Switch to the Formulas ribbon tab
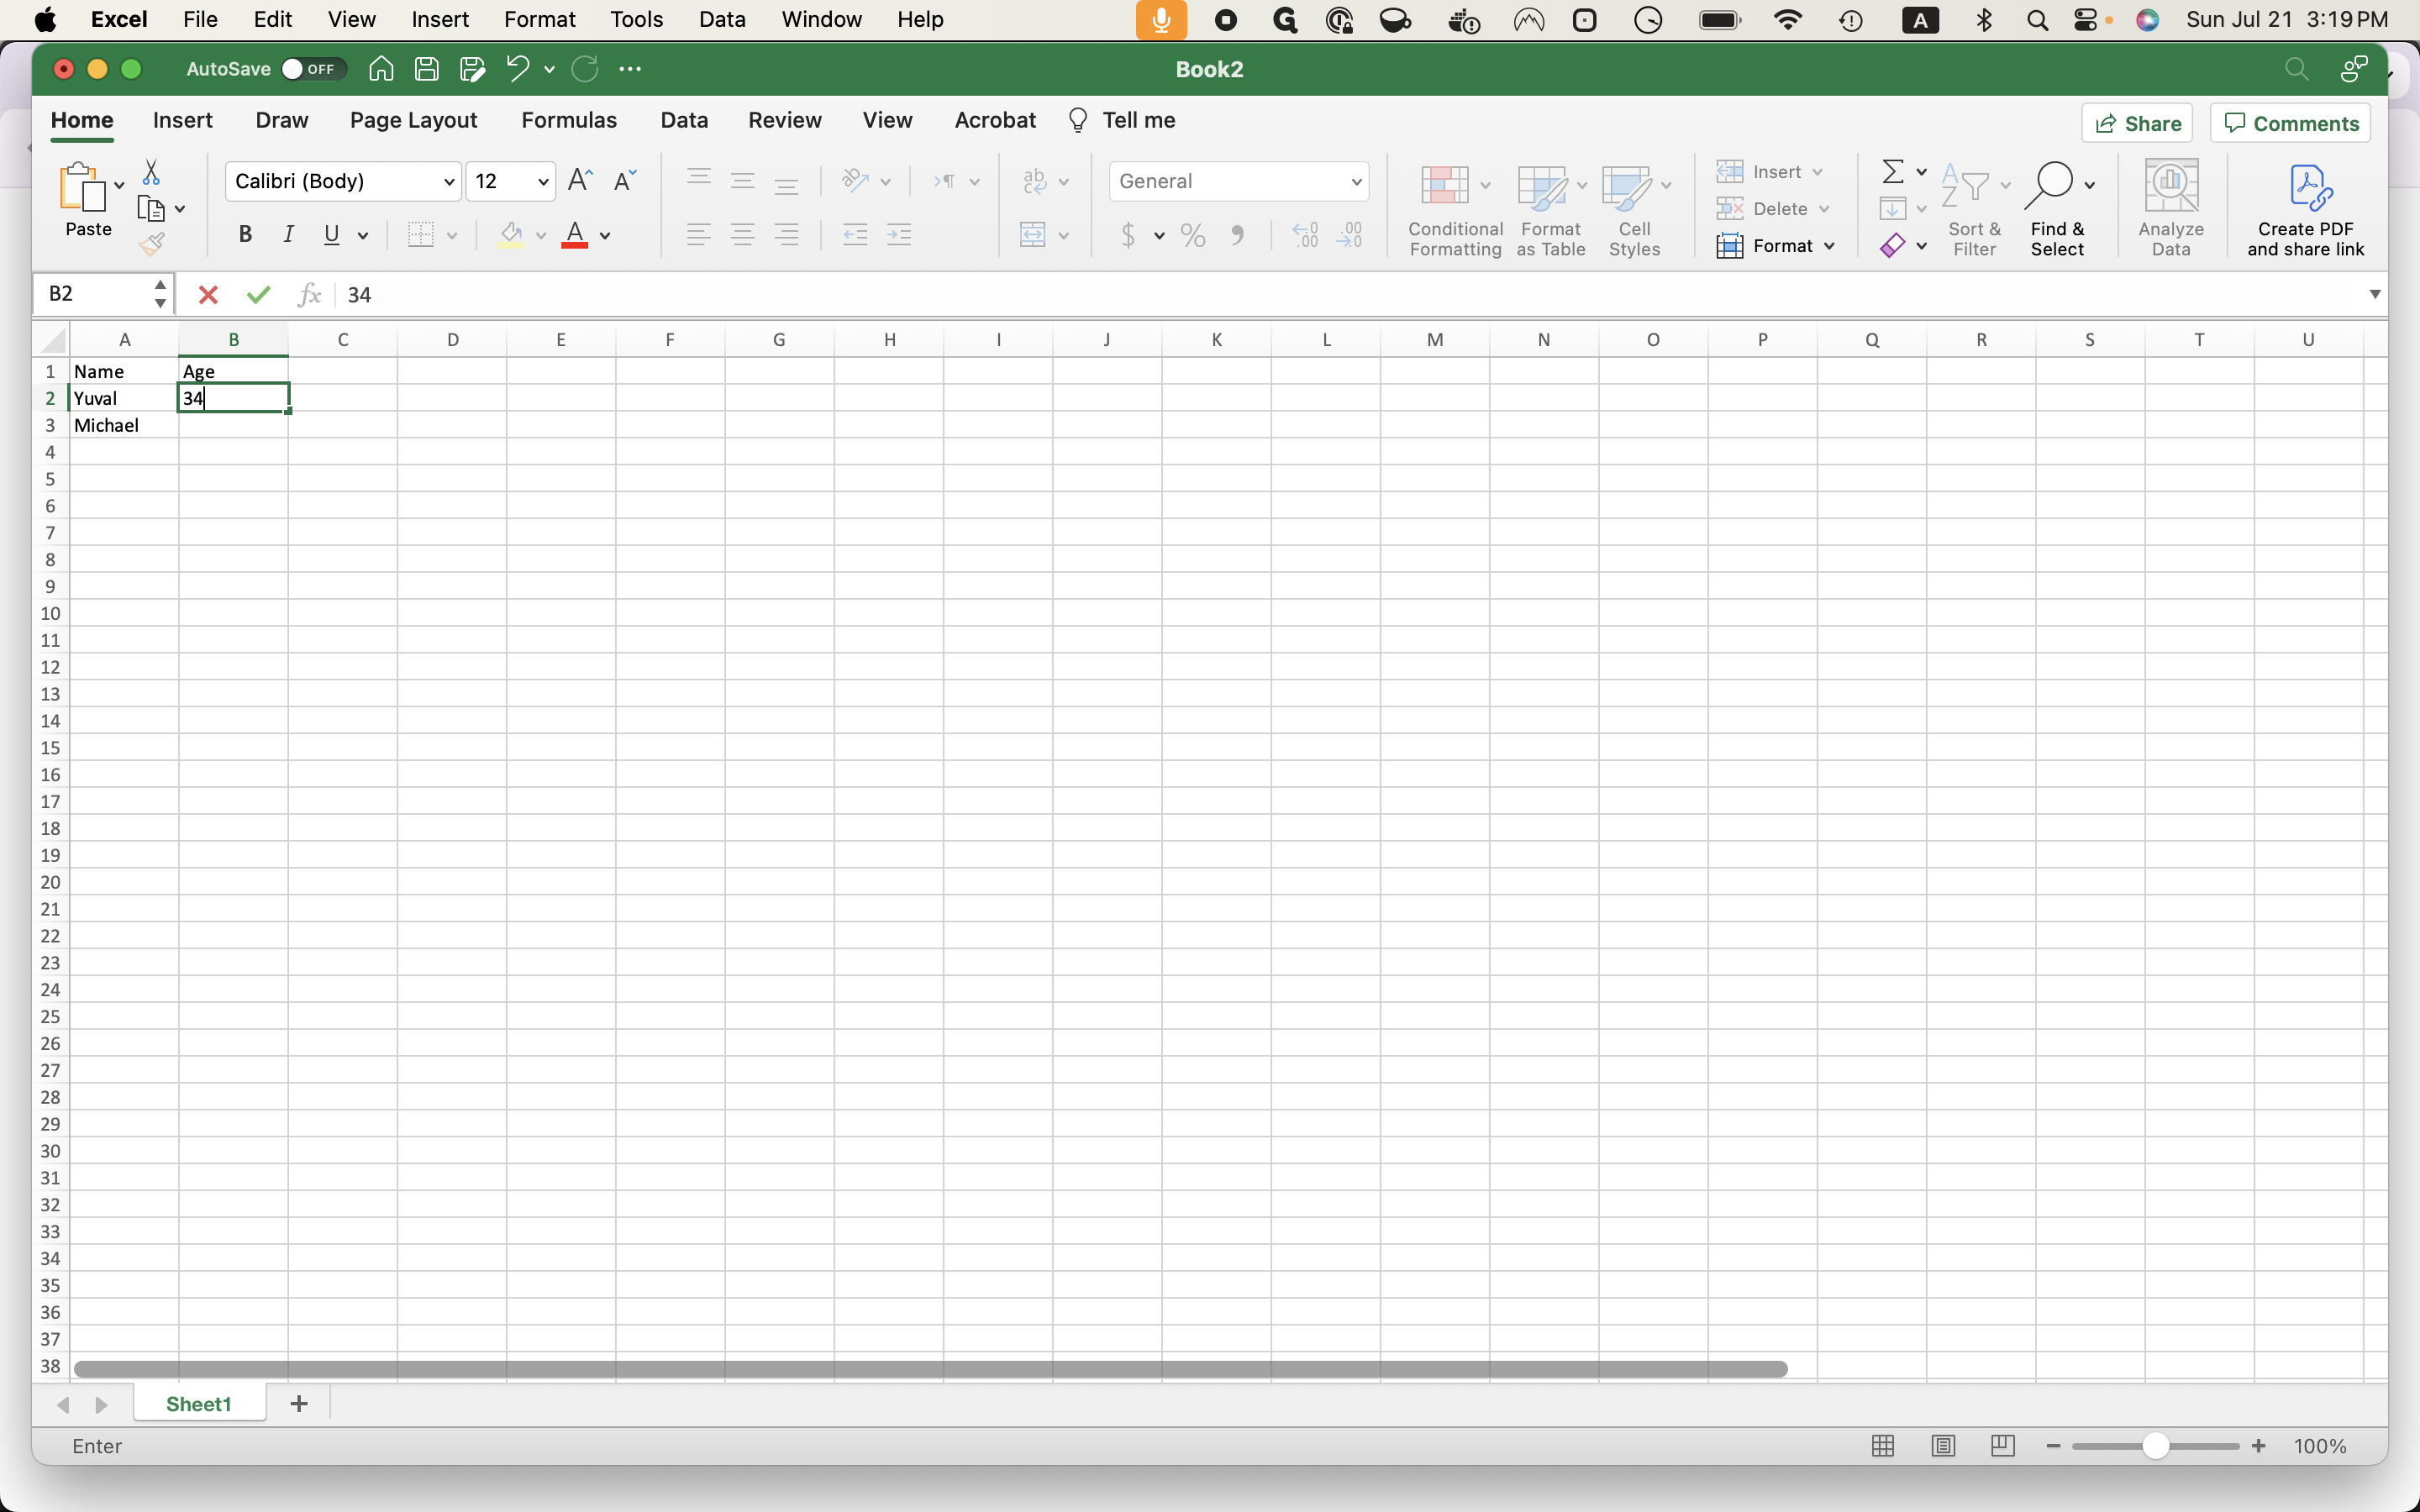Screen dimensions: 2420x1512 568,120
